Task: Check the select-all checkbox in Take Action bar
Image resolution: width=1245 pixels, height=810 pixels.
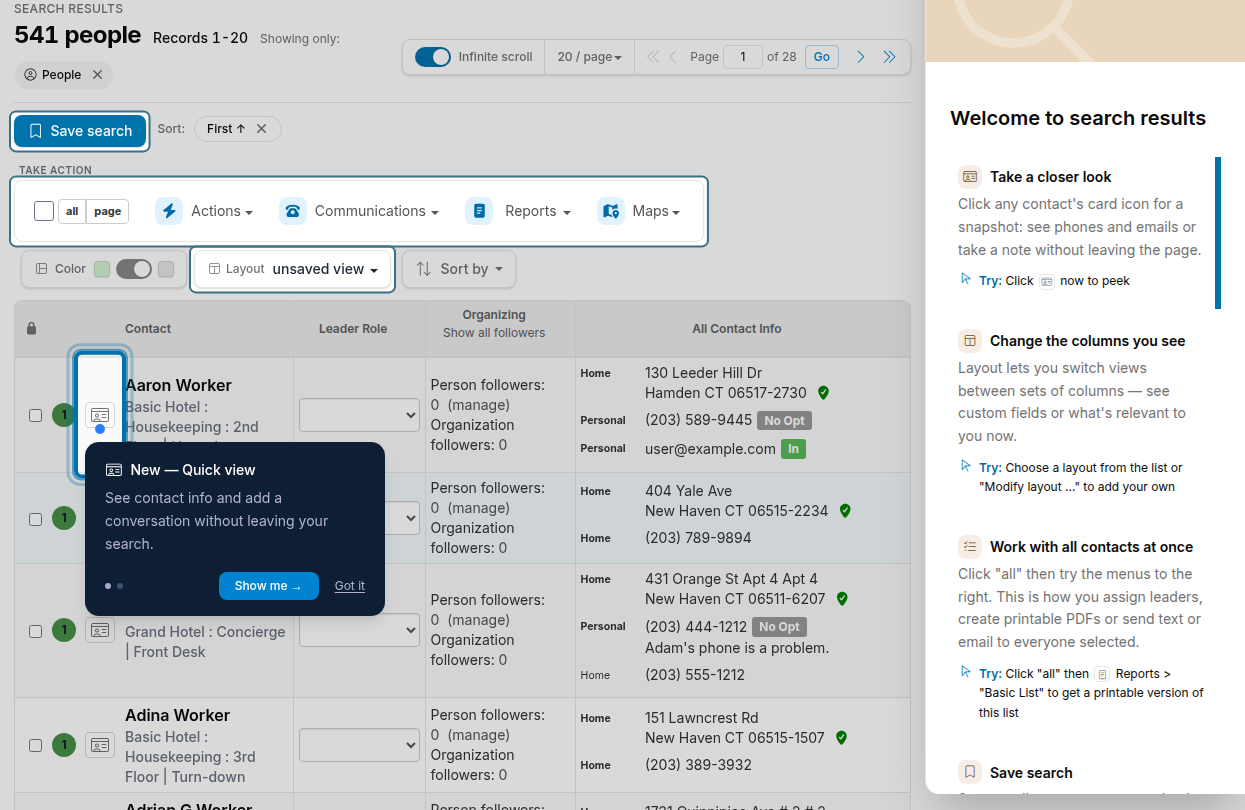Action: pyautogui.click(x=44, y=211)
